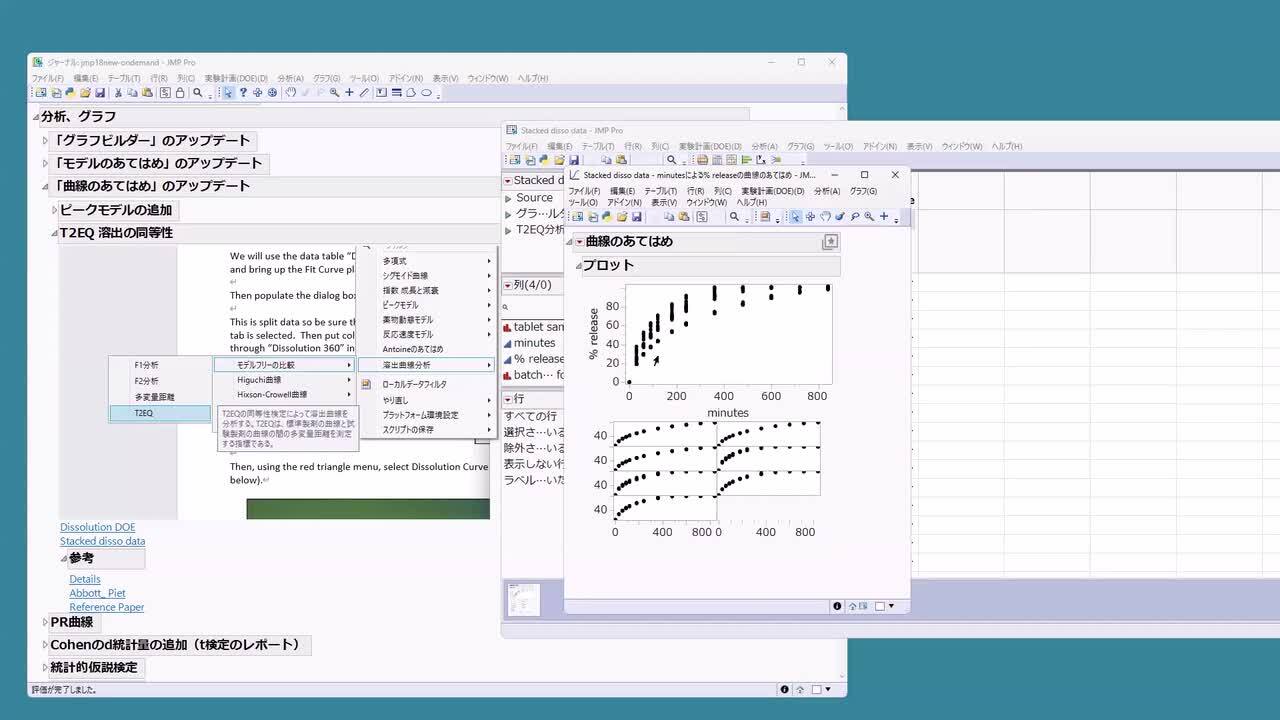1280x720 pixels.
Task: Click the save icon in Fit Curve window
Action: pyautogui.click(x=637, y=217)
